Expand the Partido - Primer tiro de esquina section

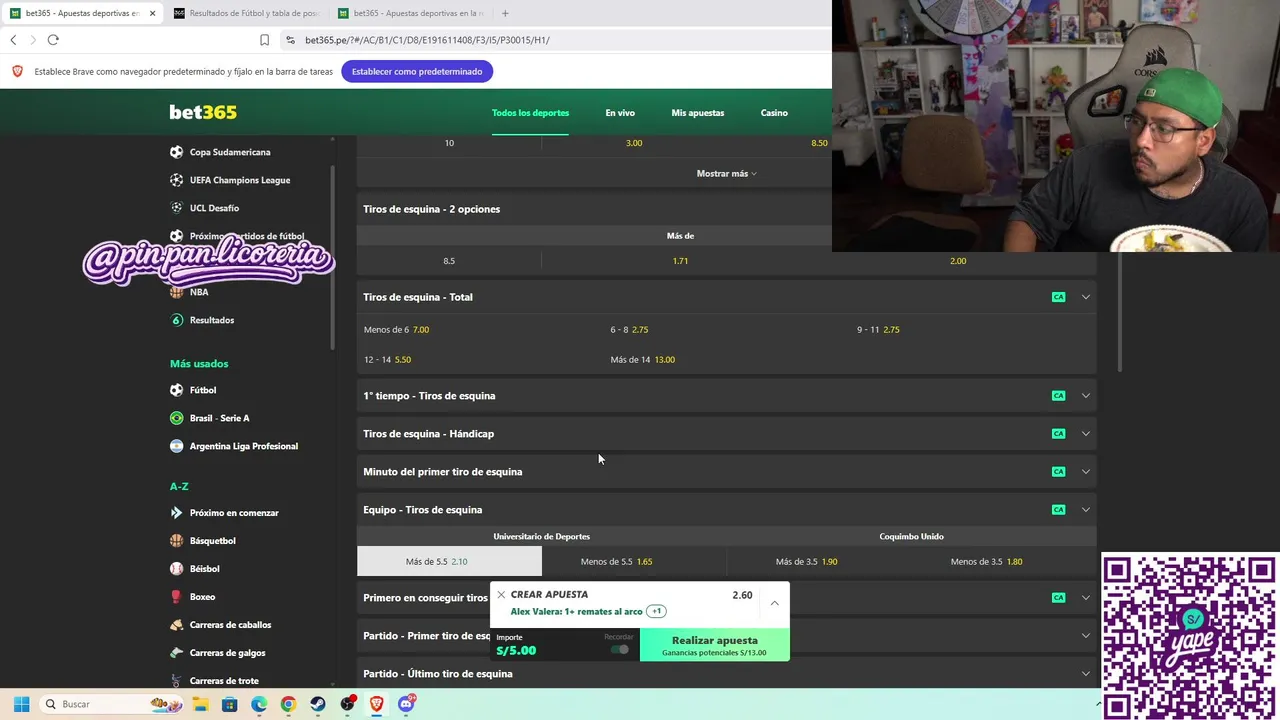1085,636
